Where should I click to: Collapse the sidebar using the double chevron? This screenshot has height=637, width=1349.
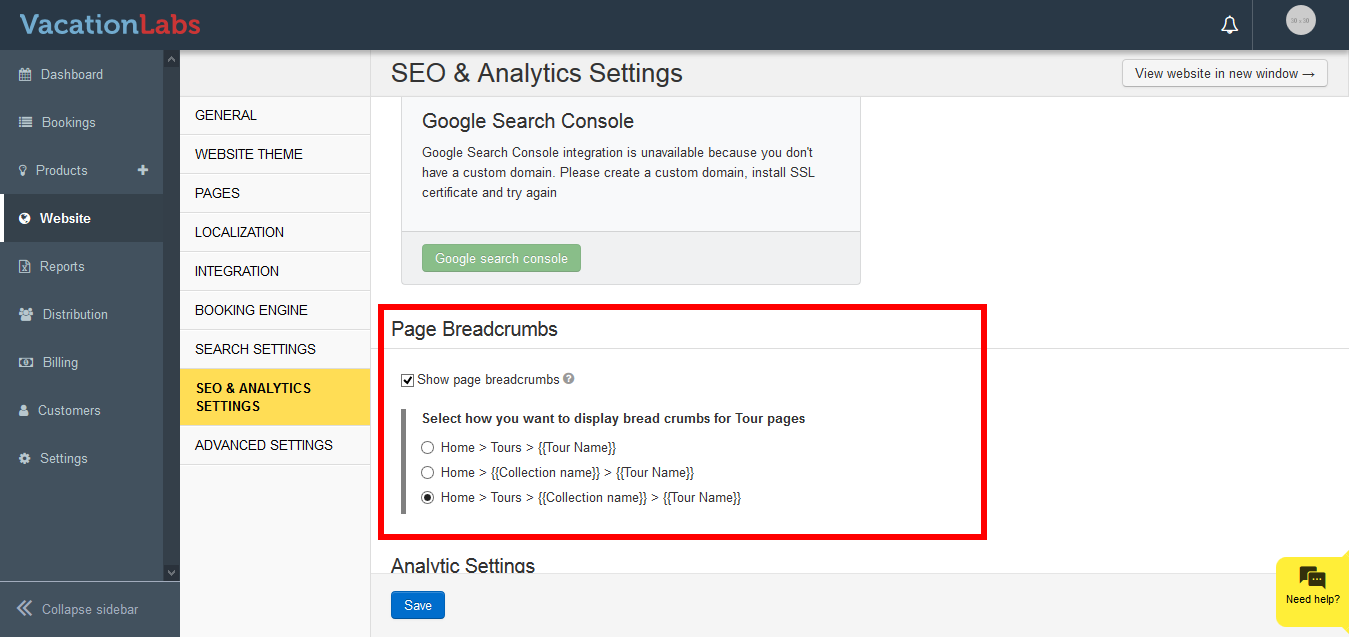tap(25, 608)
